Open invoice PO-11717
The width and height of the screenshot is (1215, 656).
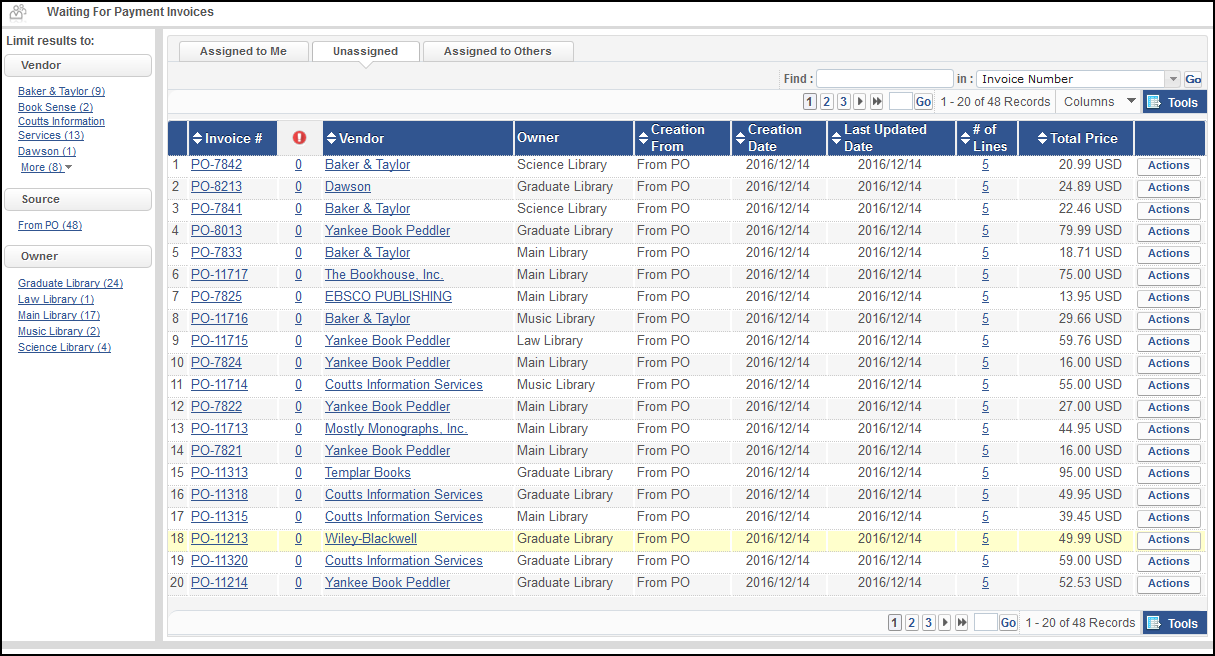[219, 275]
